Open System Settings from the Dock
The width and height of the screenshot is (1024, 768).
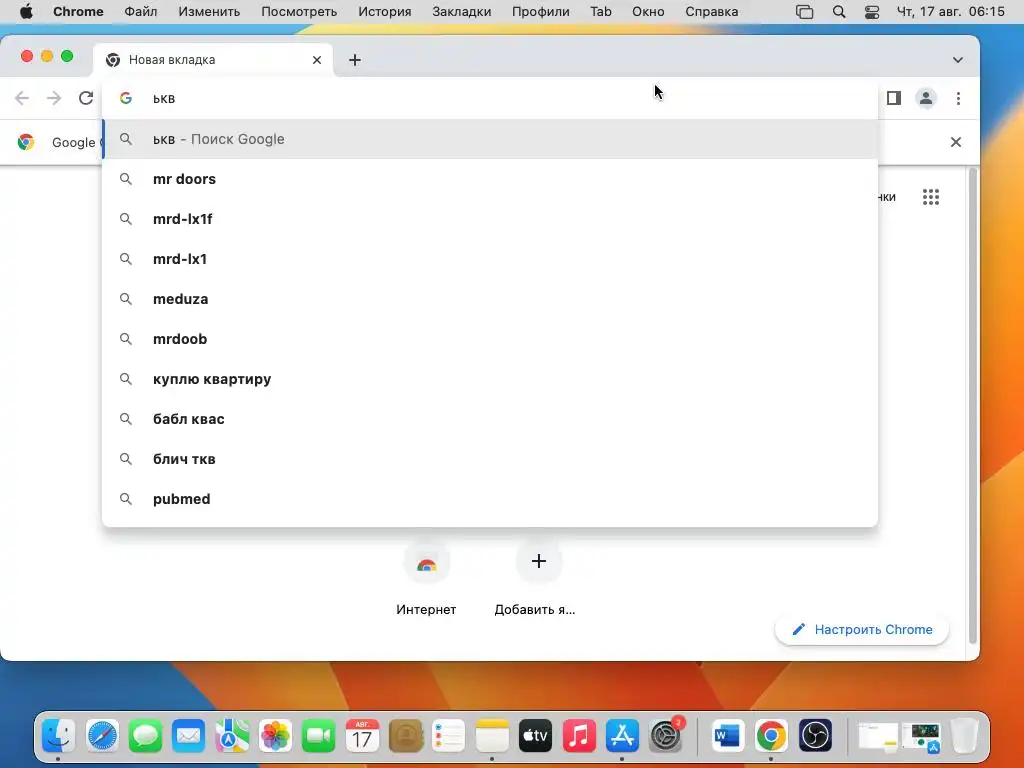pyautogui.click(x=665, y=736)
